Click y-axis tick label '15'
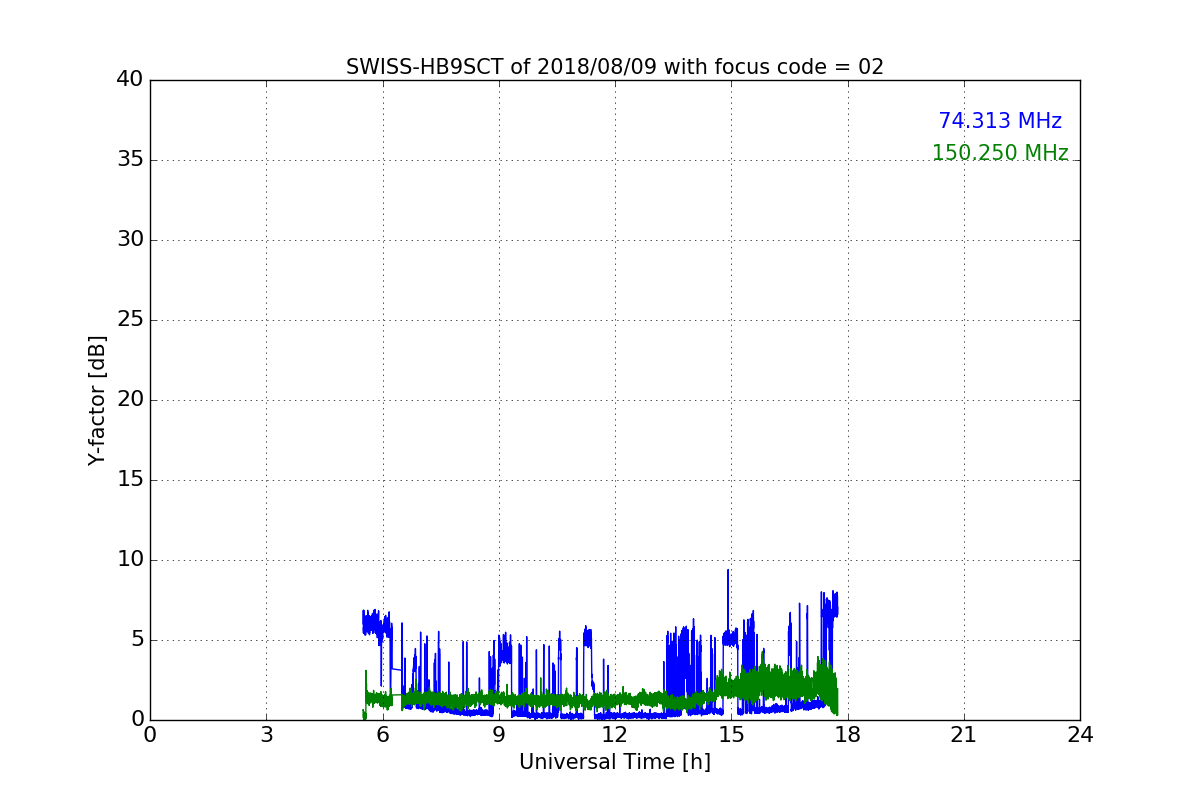Screen dimensions: 1200x800 coord(130,480)
